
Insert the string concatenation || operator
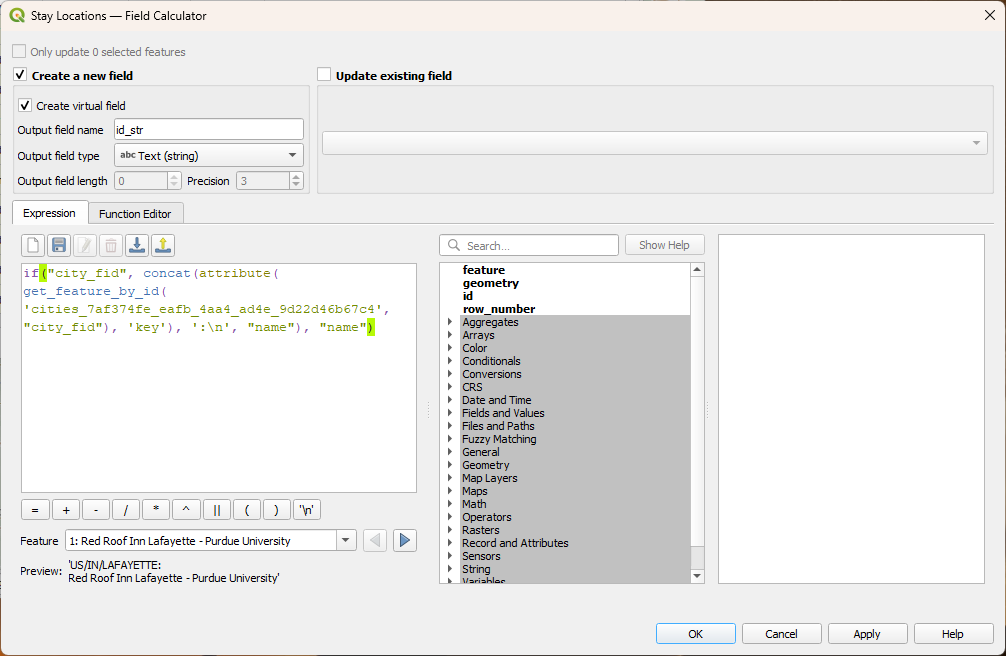click(216, 509)
